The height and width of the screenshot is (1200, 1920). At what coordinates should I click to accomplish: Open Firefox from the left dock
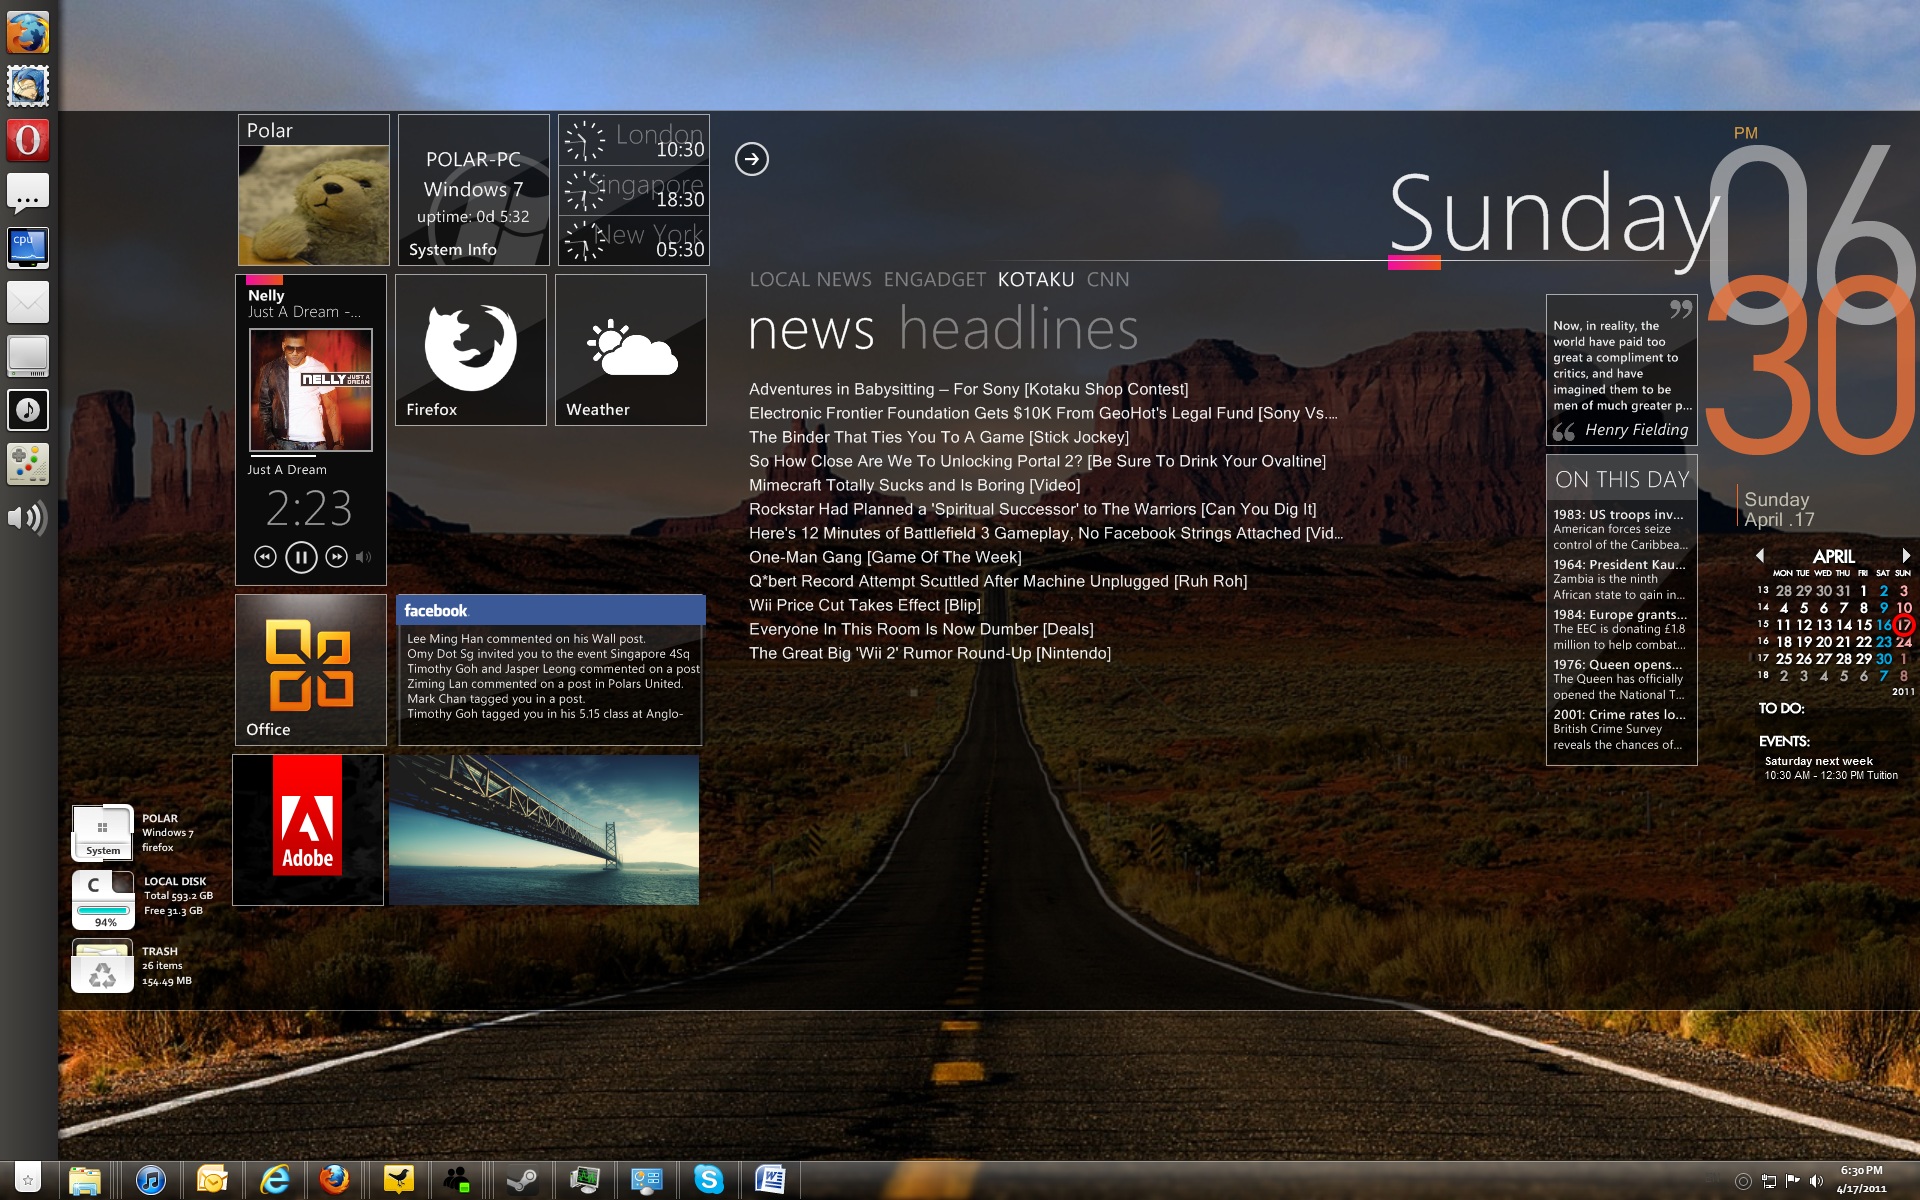click(28, 32)
